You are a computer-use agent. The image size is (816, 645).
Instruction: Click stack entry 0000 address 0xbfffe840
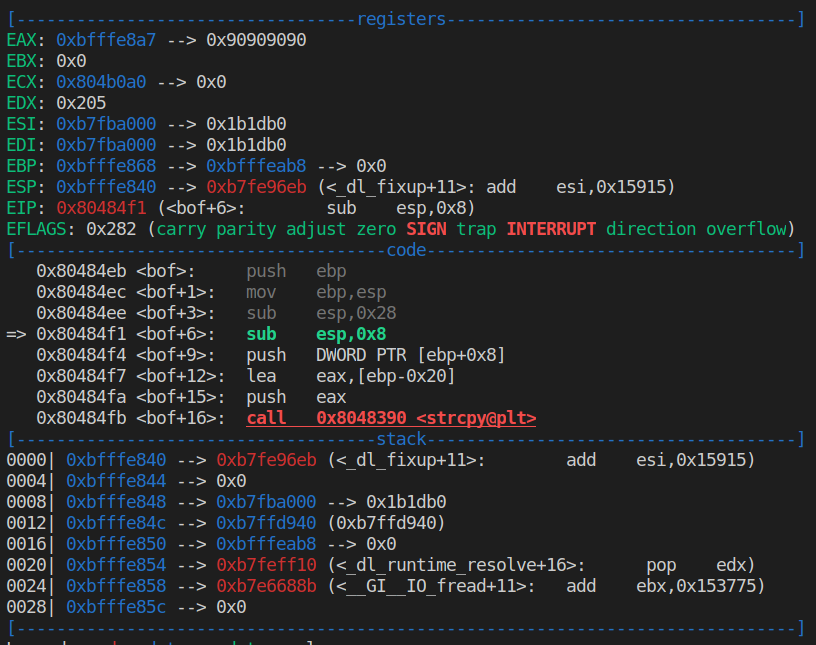[x=116, y=460]
